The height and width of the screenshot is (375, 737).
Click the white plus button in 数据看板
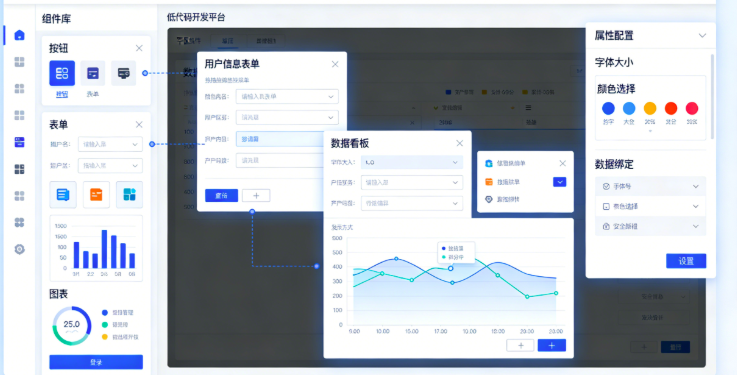point(520,345)
